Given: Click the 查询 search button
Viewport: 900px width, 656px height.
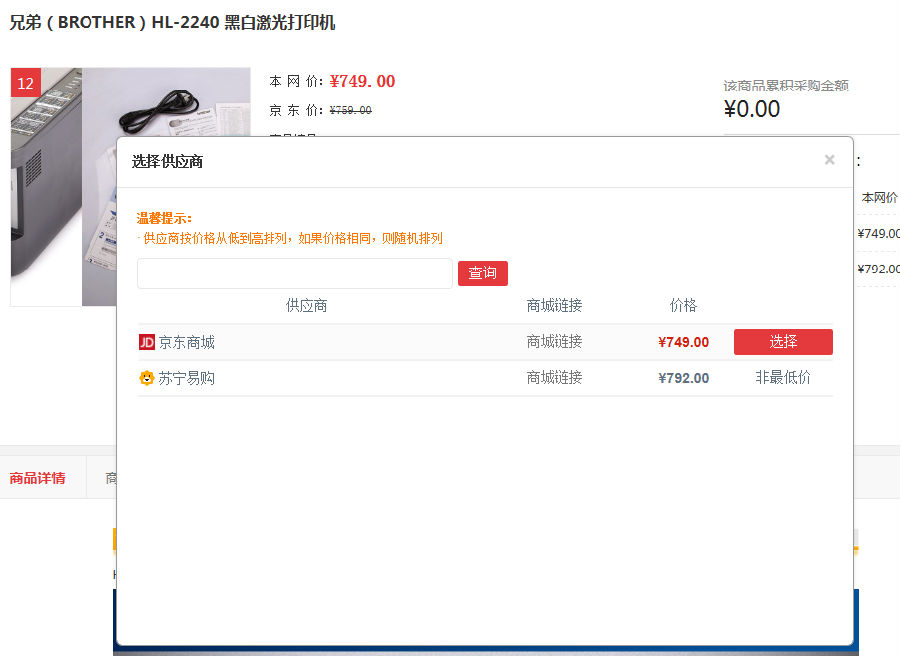Looking at the screenshot, I should (483, 273).
